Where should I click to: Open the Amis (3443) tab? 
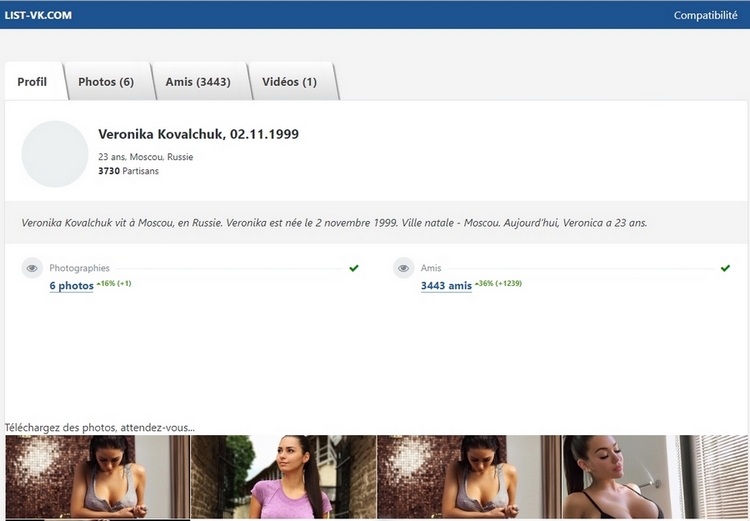[198, 82]
